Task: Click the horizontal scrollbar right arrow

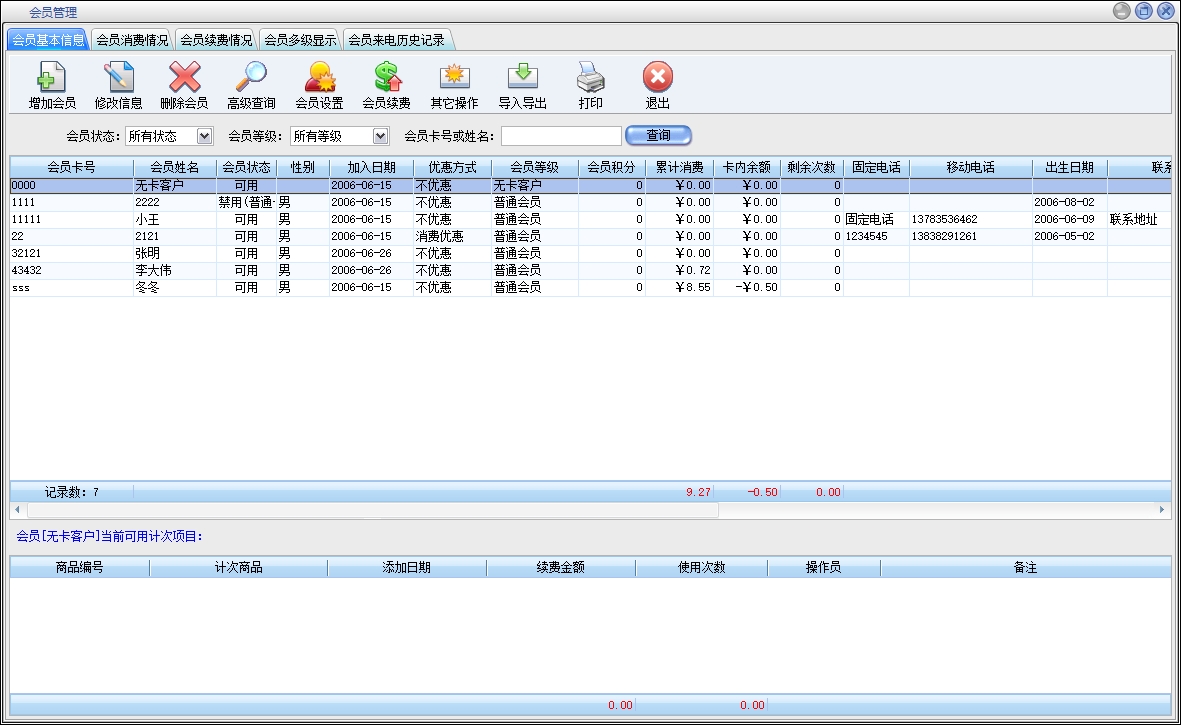Action: tap(1162, 510)
